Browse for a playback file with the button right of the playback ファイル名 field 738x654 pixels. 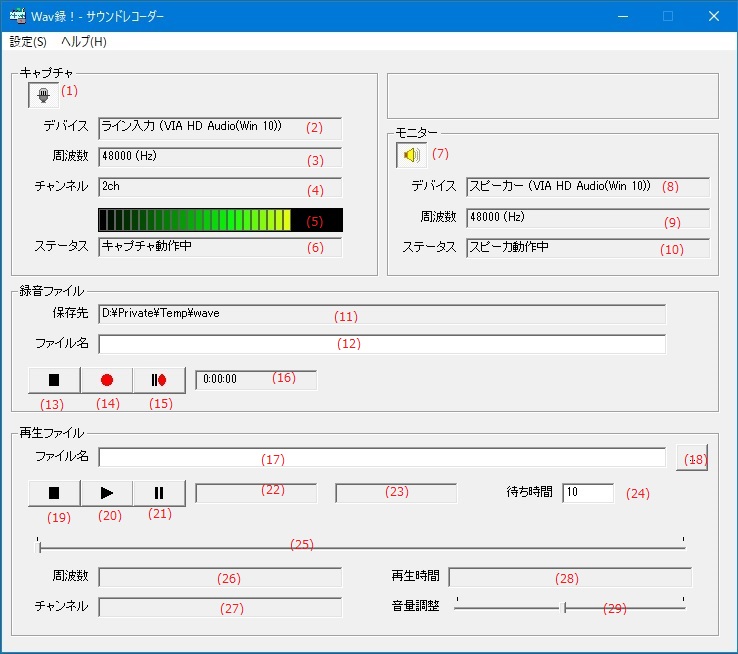coord(692,458)
